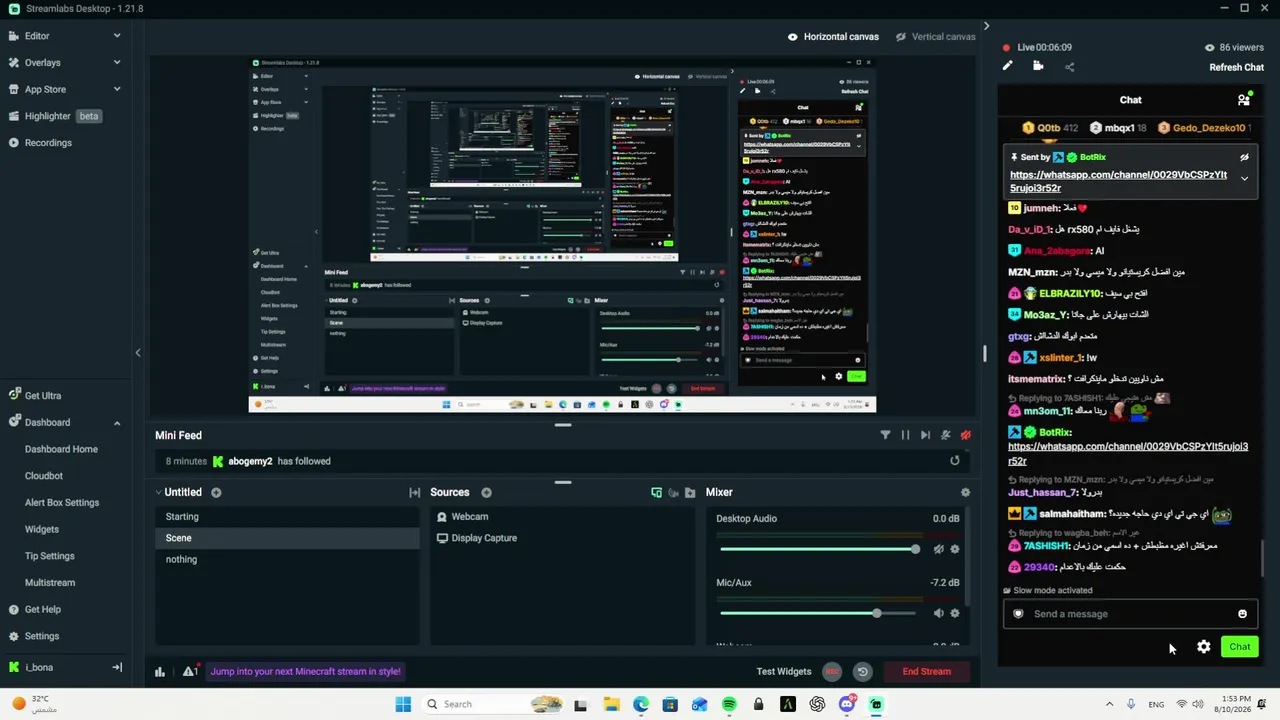Toggle mute for event alerts in Mini Feed
1280x720 pixels.
tap(945, 435)
